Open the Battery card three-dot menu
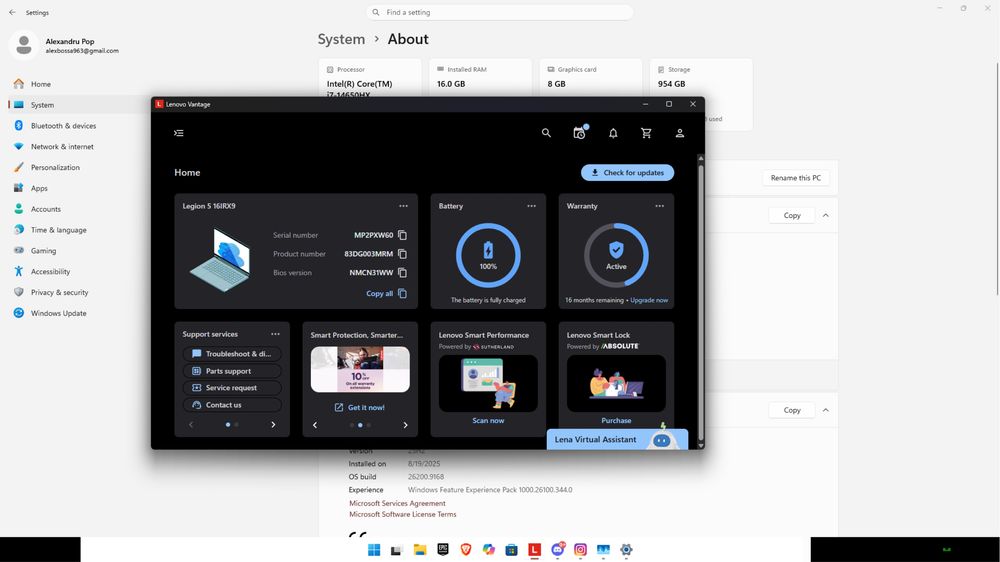The height and width of the screenshot is (562, 1000). 531,206
